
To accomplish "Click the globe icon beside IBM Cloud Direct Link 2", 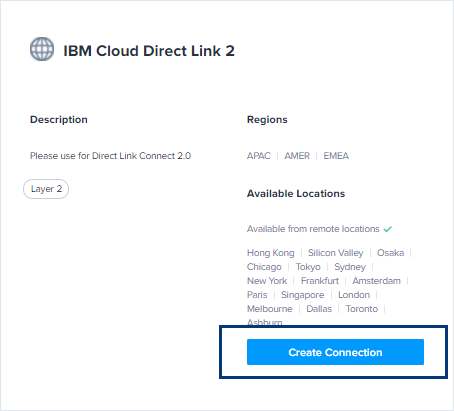I will [x=42, y=49].
